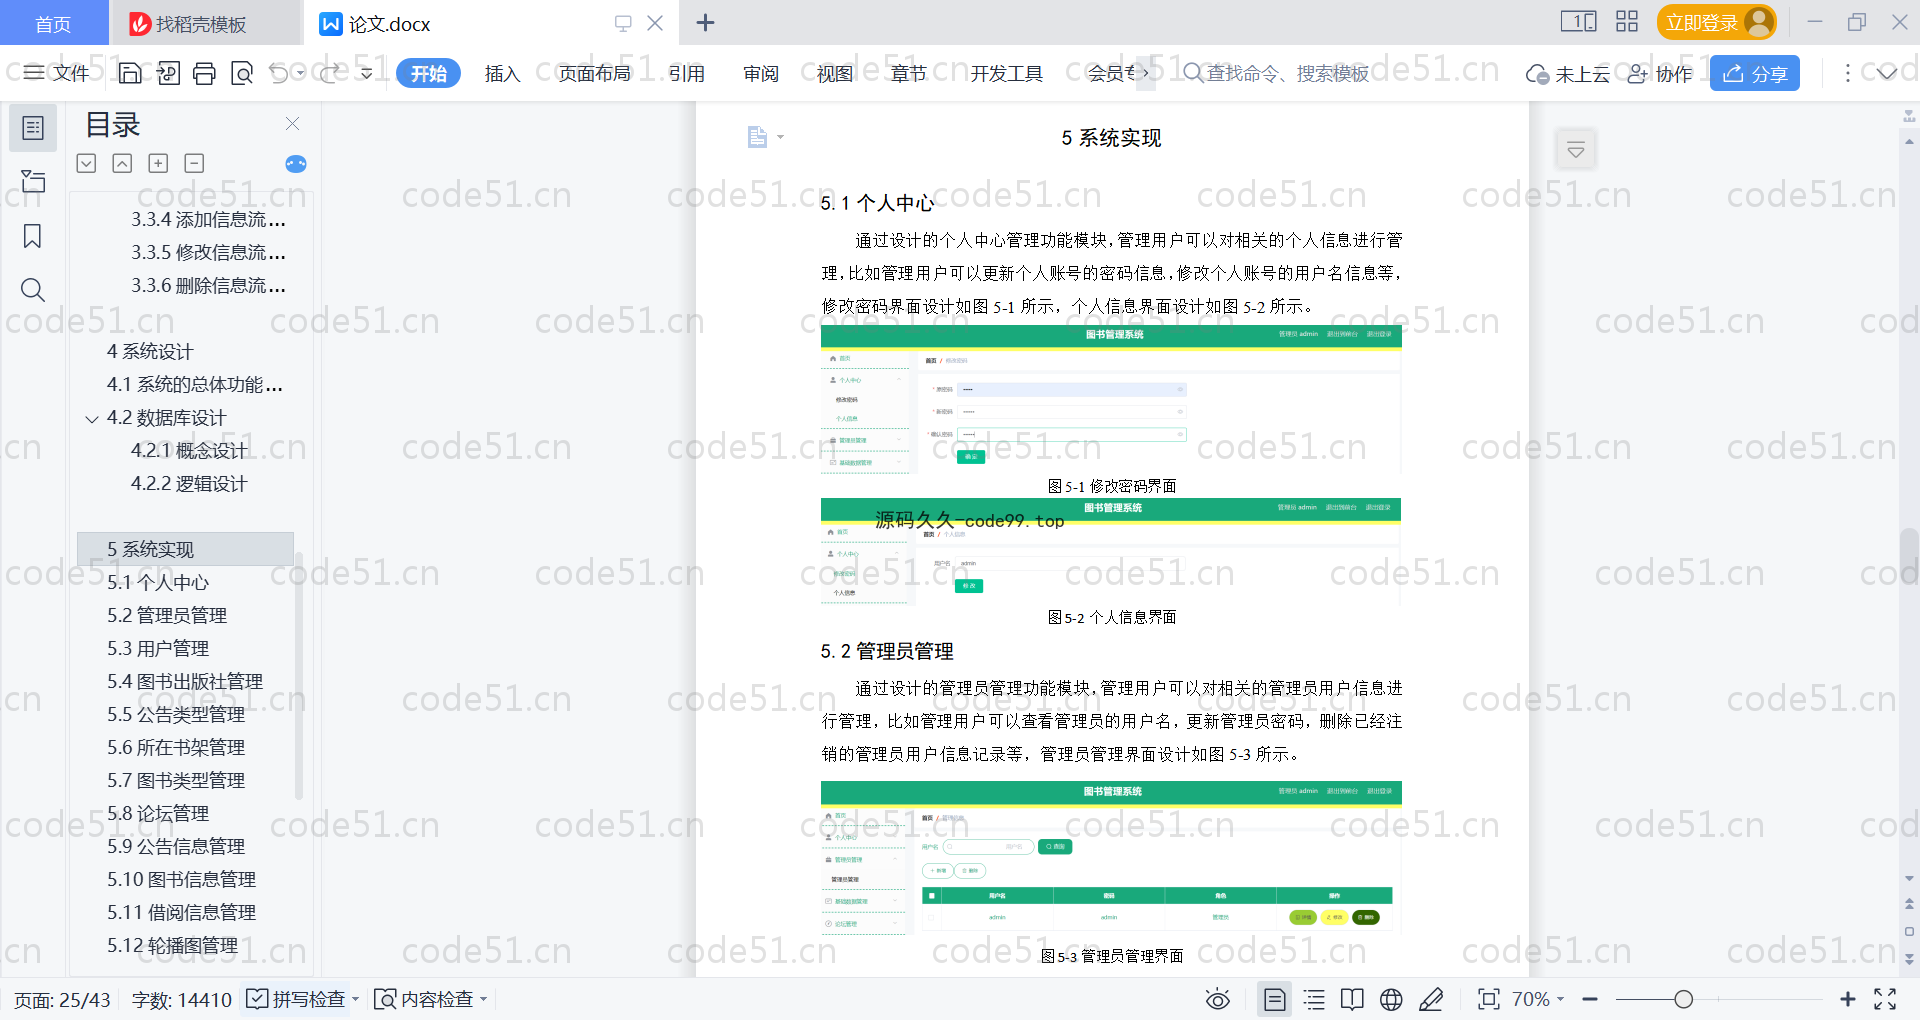Switch to the 审阅 ribbon tab
Image resolution: width=1920 pixels, height=1020 pixels.
(x=761, y=74)
